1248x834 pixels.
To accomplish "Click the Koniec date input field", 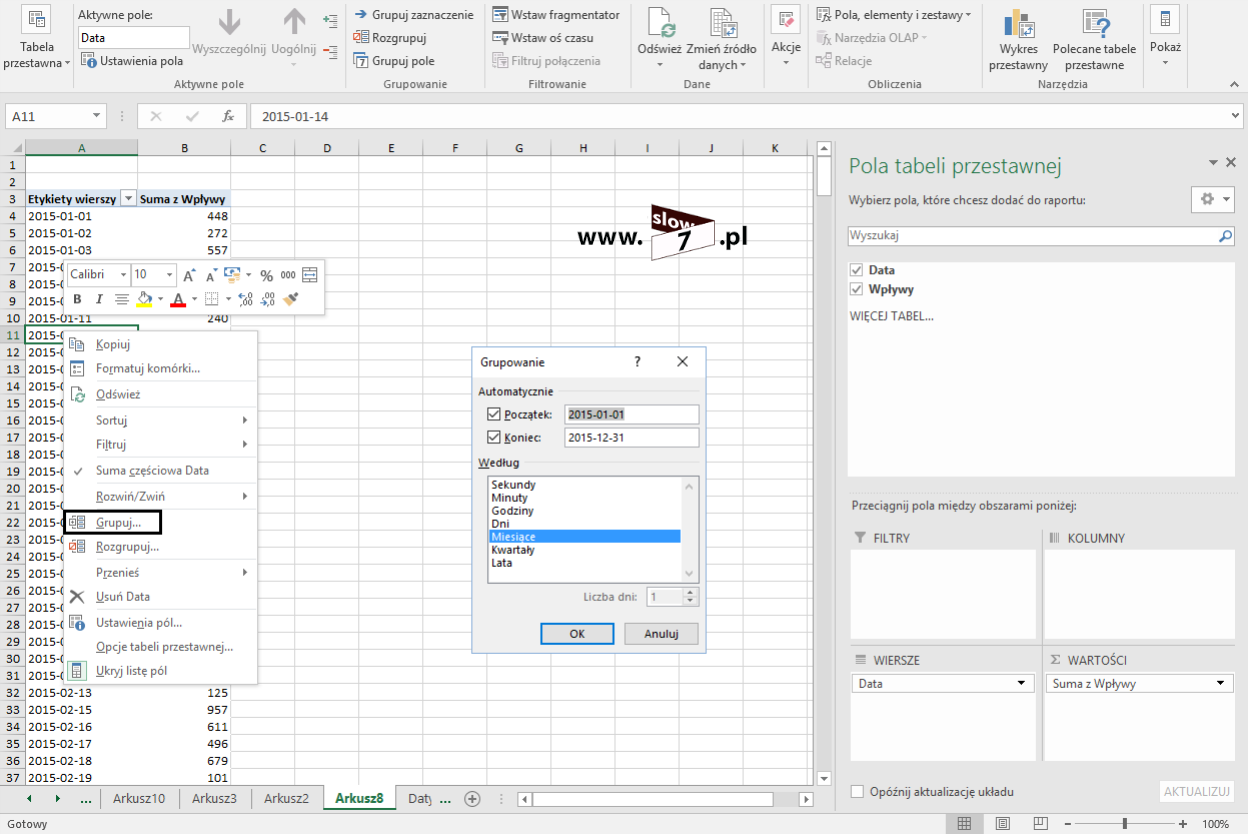I will [631, 437].
